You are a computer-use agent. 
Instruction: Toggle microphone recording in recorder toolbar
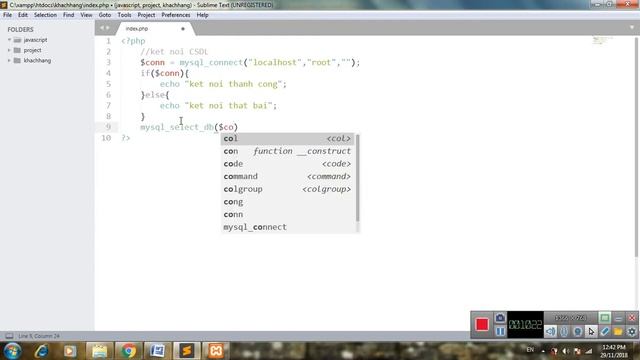click(x=564, y=331)
